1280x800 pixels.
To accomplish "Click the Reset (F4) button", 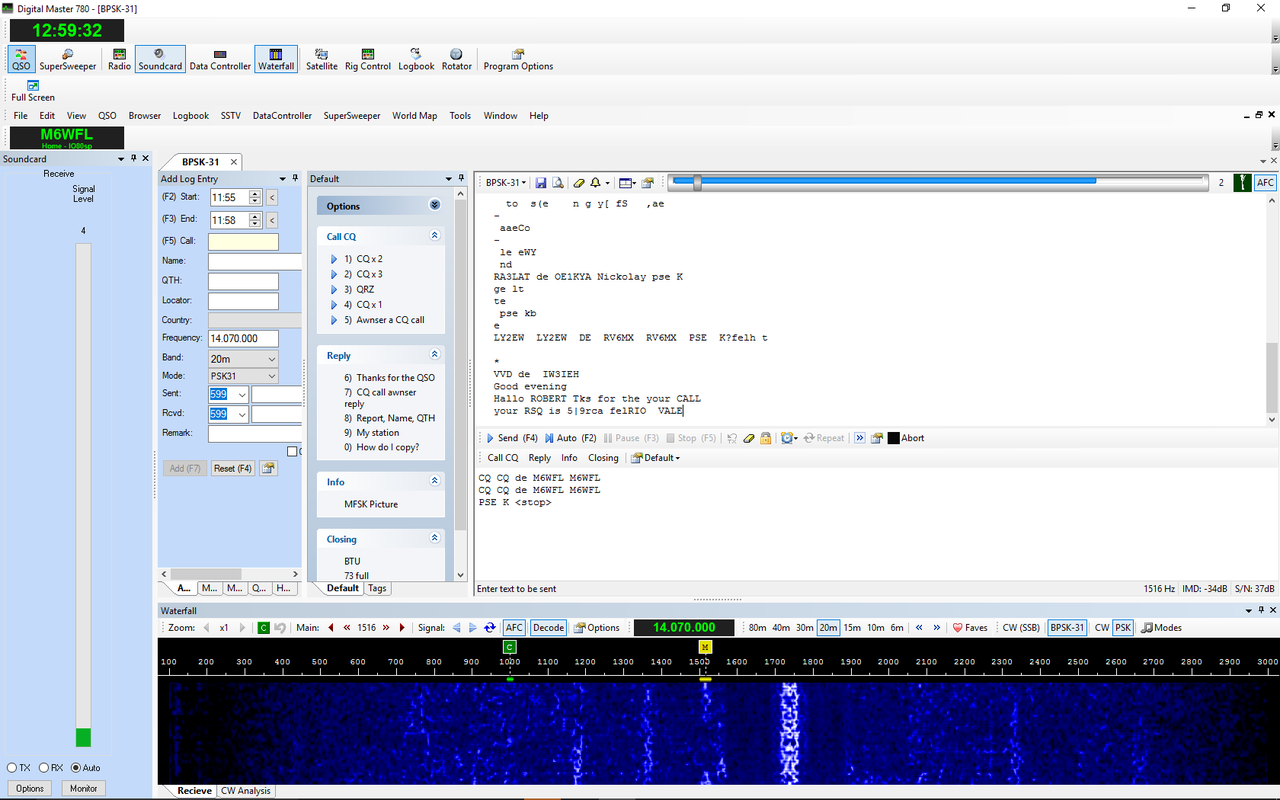I will click(232, 468).
